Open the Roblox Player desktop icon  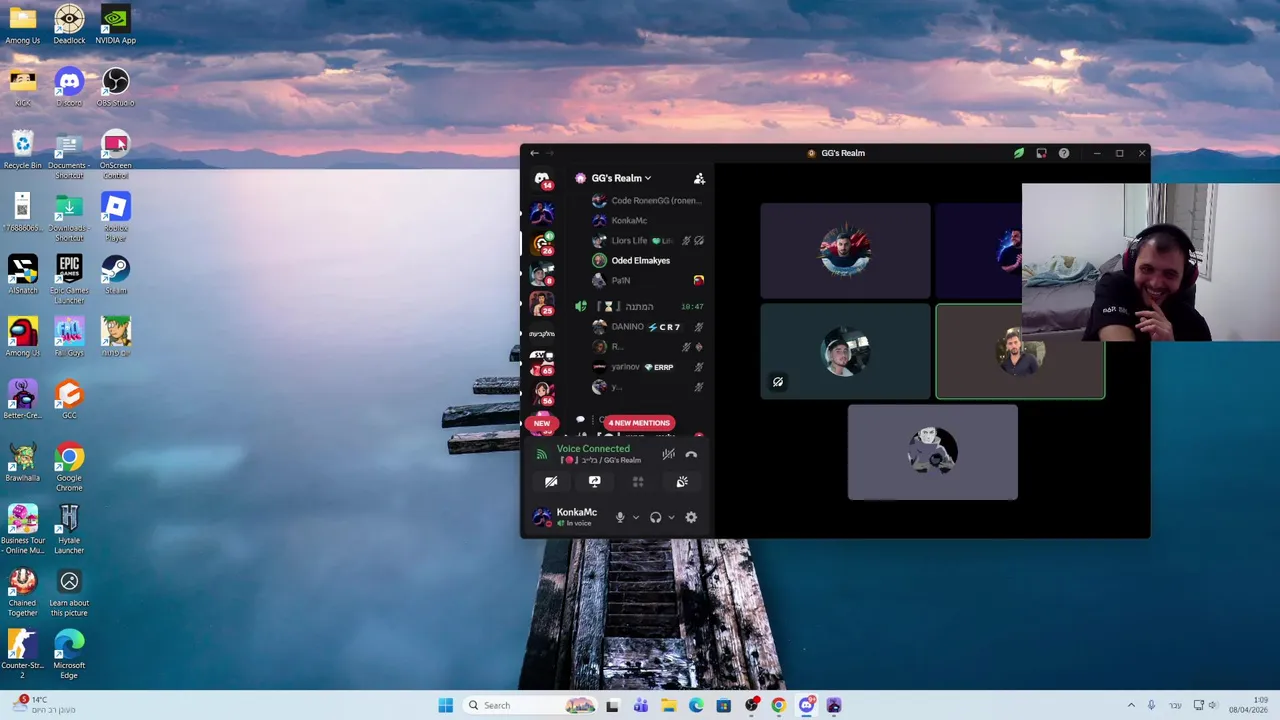[115, 217]
